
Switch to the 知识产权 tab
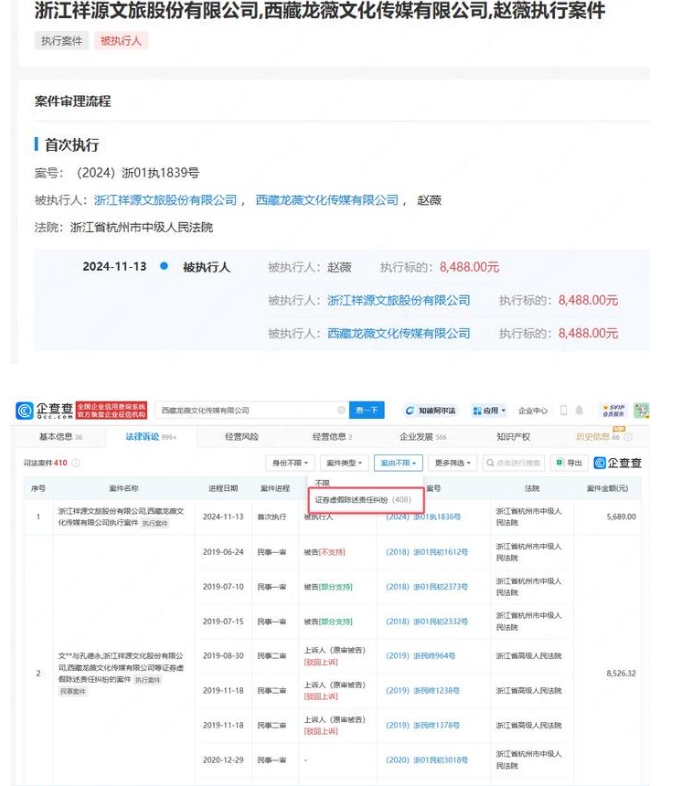pos(513,437)
